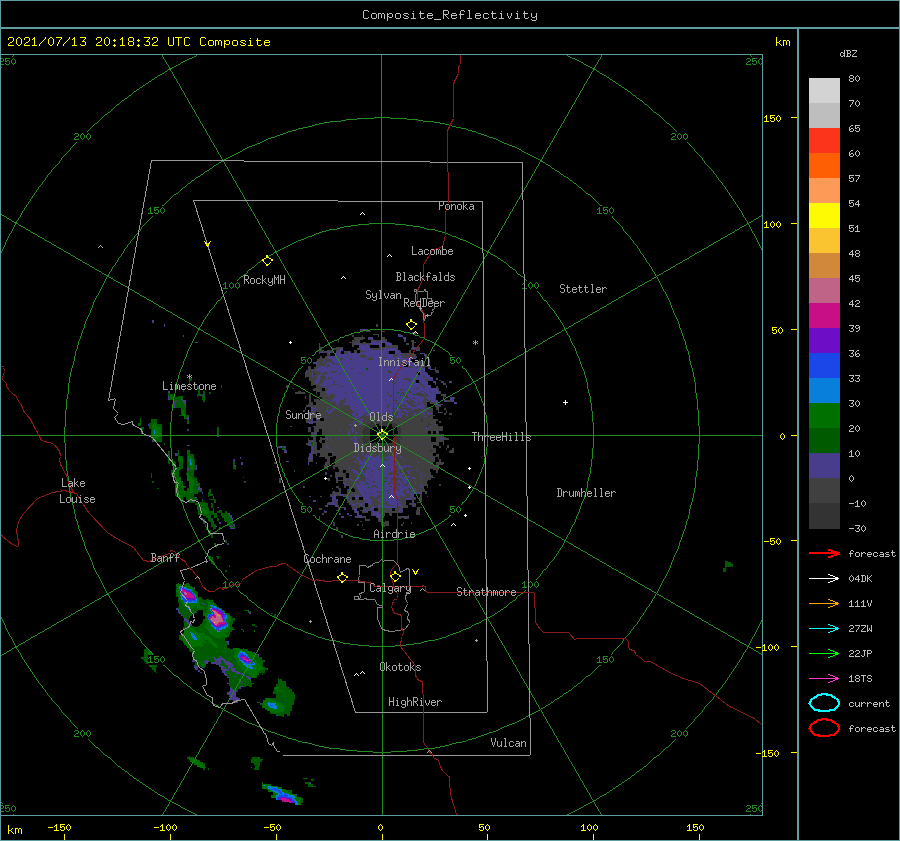Viewport: 900px width, 841px height.
Task: Click the dBZ legend heading
Action: pyautogui.click(x=848, y=53)
